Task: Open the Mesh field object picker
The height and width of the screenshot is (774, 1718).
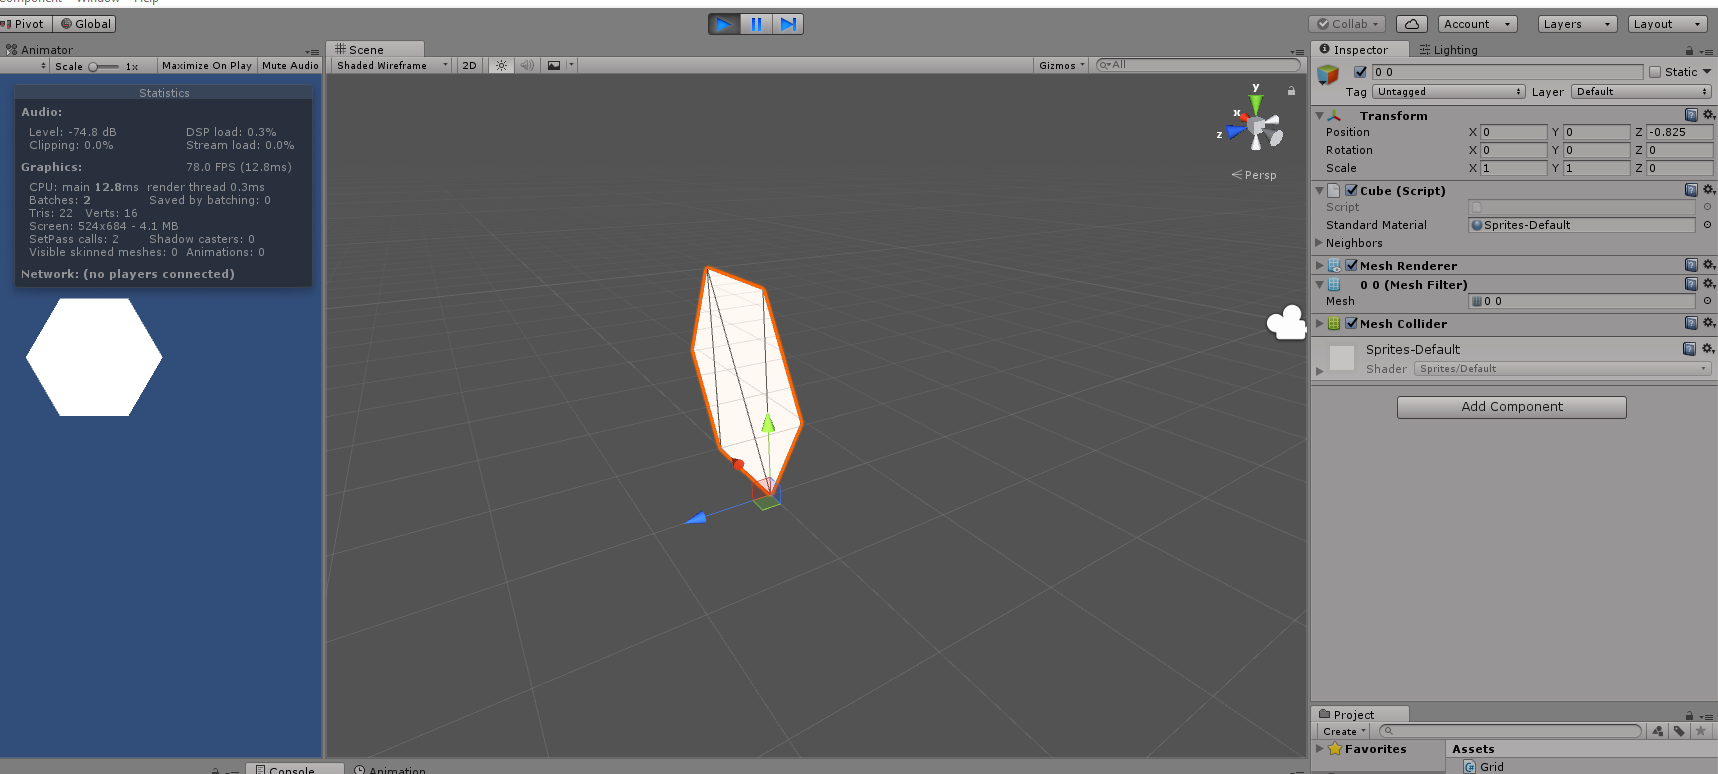Action: (x=1707, y=301)
